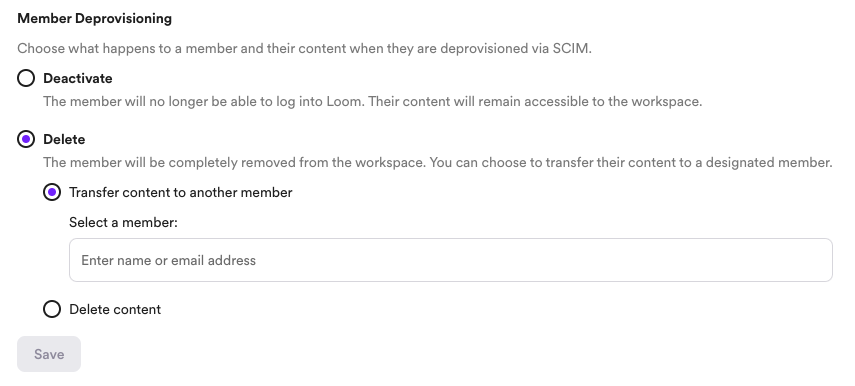Click the "Enter name or email address" placeholder
855x386 pixels.
tap(168, 261)
